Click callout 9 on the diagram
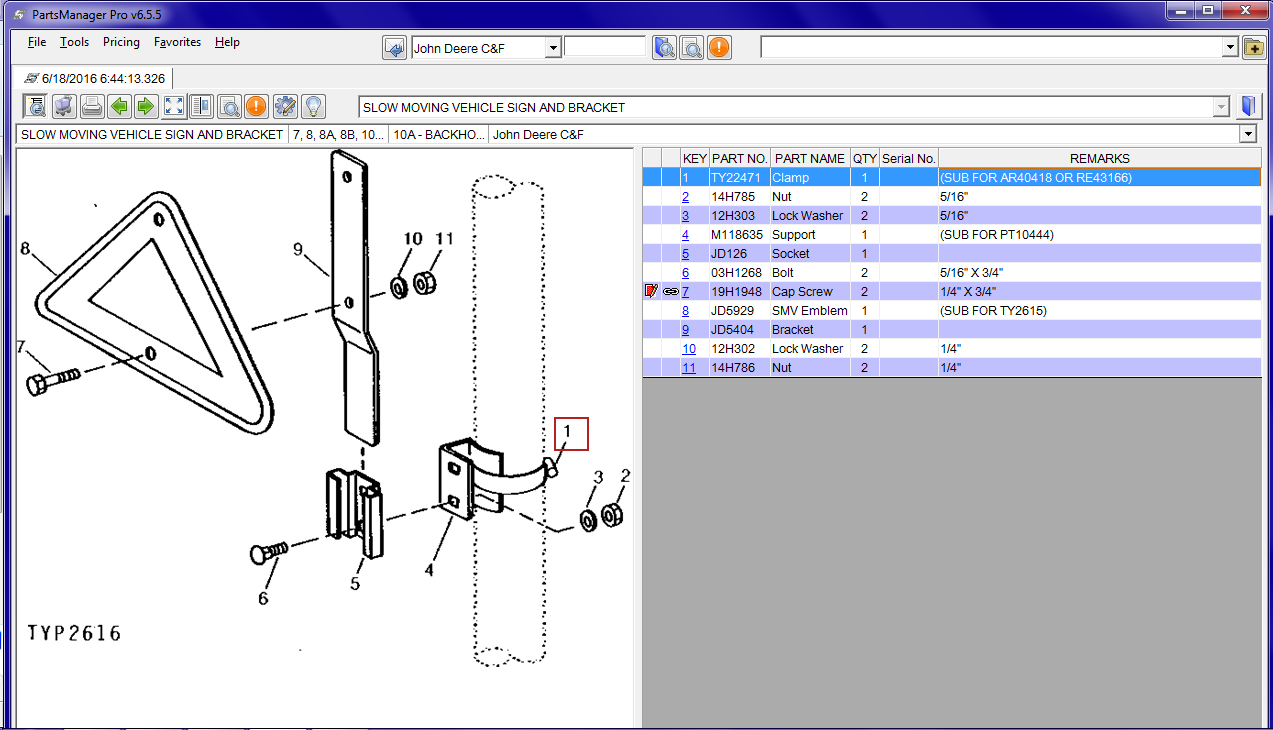1273x730 pixels. 298,250
